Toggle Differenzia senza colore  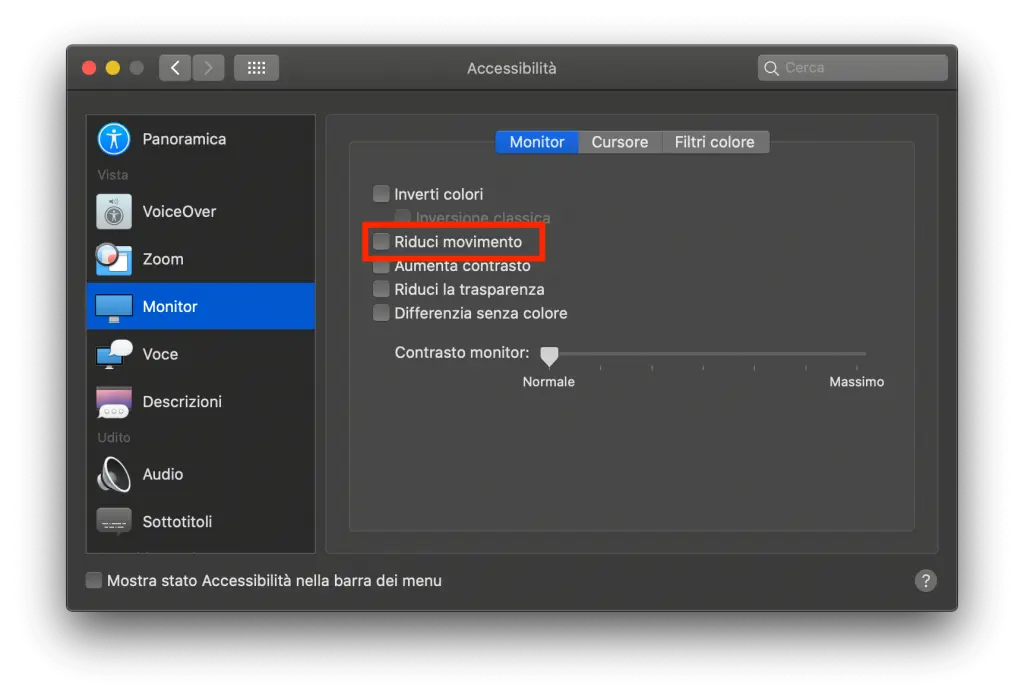(381, 312)
